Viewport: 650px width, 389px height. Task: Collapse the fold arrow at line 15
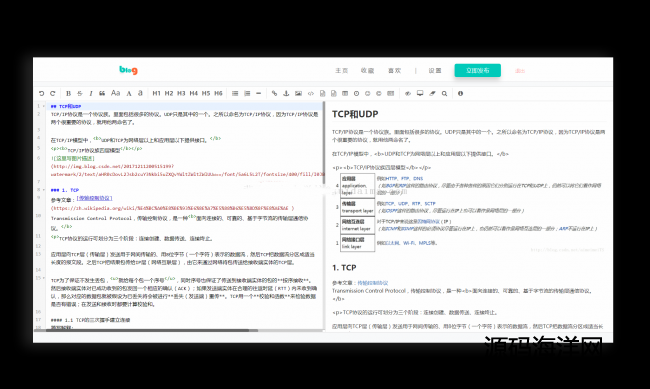[44, 278]
